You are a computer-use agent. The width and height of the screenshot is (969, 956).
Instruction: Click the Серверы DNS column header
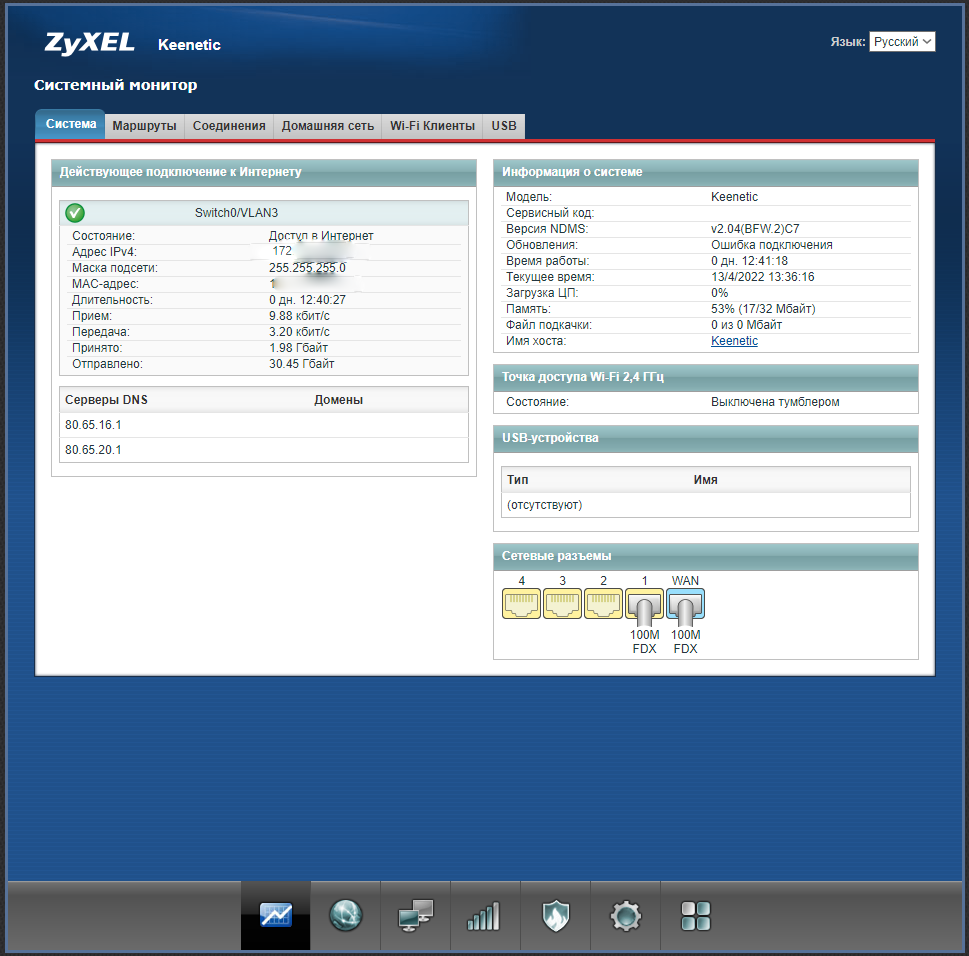106,400
